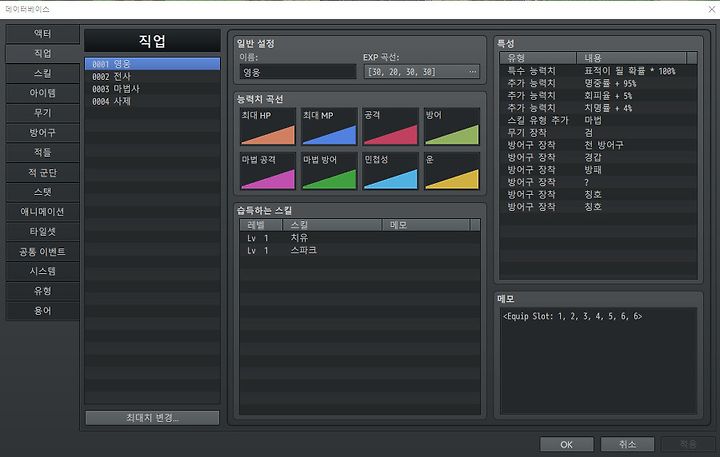Select class 0001 영웅 in list
This screenshot has height=457, width=720.
tap(152, 64)
